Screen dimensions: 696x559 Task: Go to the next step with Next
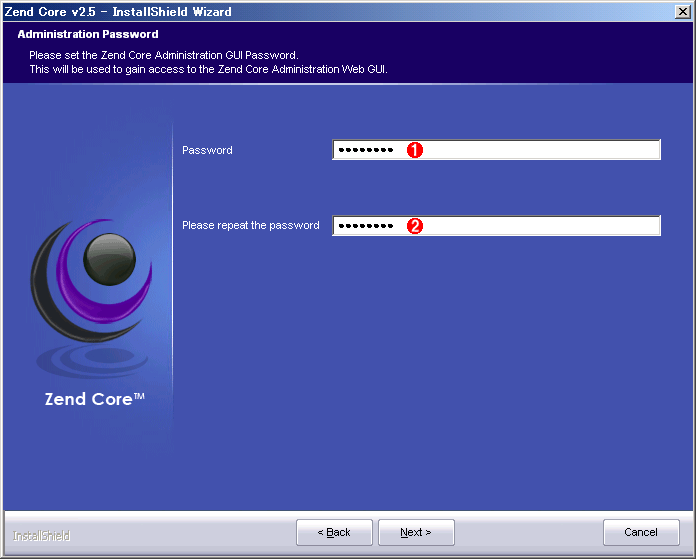click(x=416, y=532)
